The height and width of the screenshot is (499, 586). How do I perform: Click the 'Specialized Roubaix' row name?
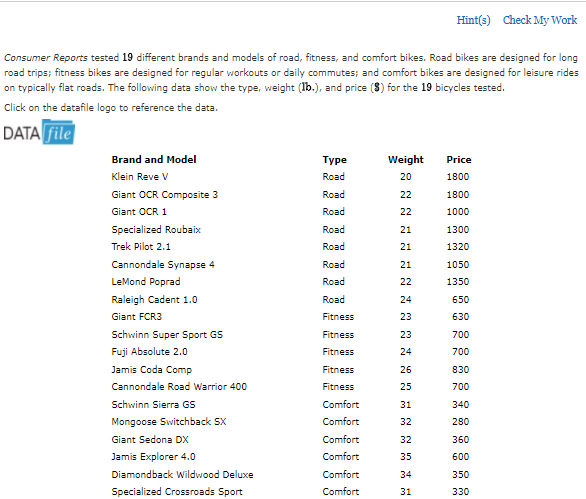pyautogui.click(x=156, y=230)
